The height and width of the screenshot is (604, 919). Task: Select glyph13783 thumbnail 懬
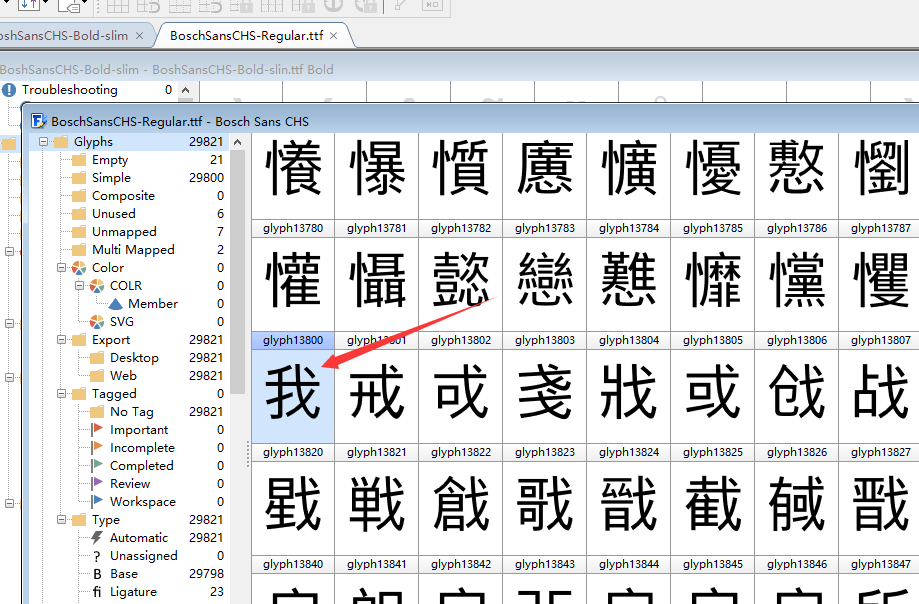(544, 176)
